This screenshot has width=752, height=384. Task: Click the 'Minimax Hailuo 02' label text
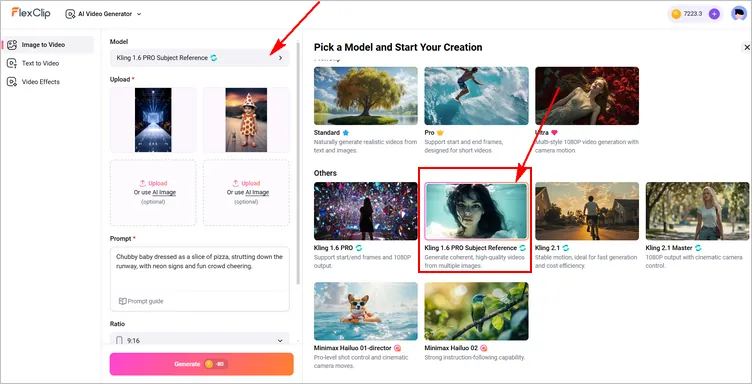pyautogui.click(x=451, y=348)
